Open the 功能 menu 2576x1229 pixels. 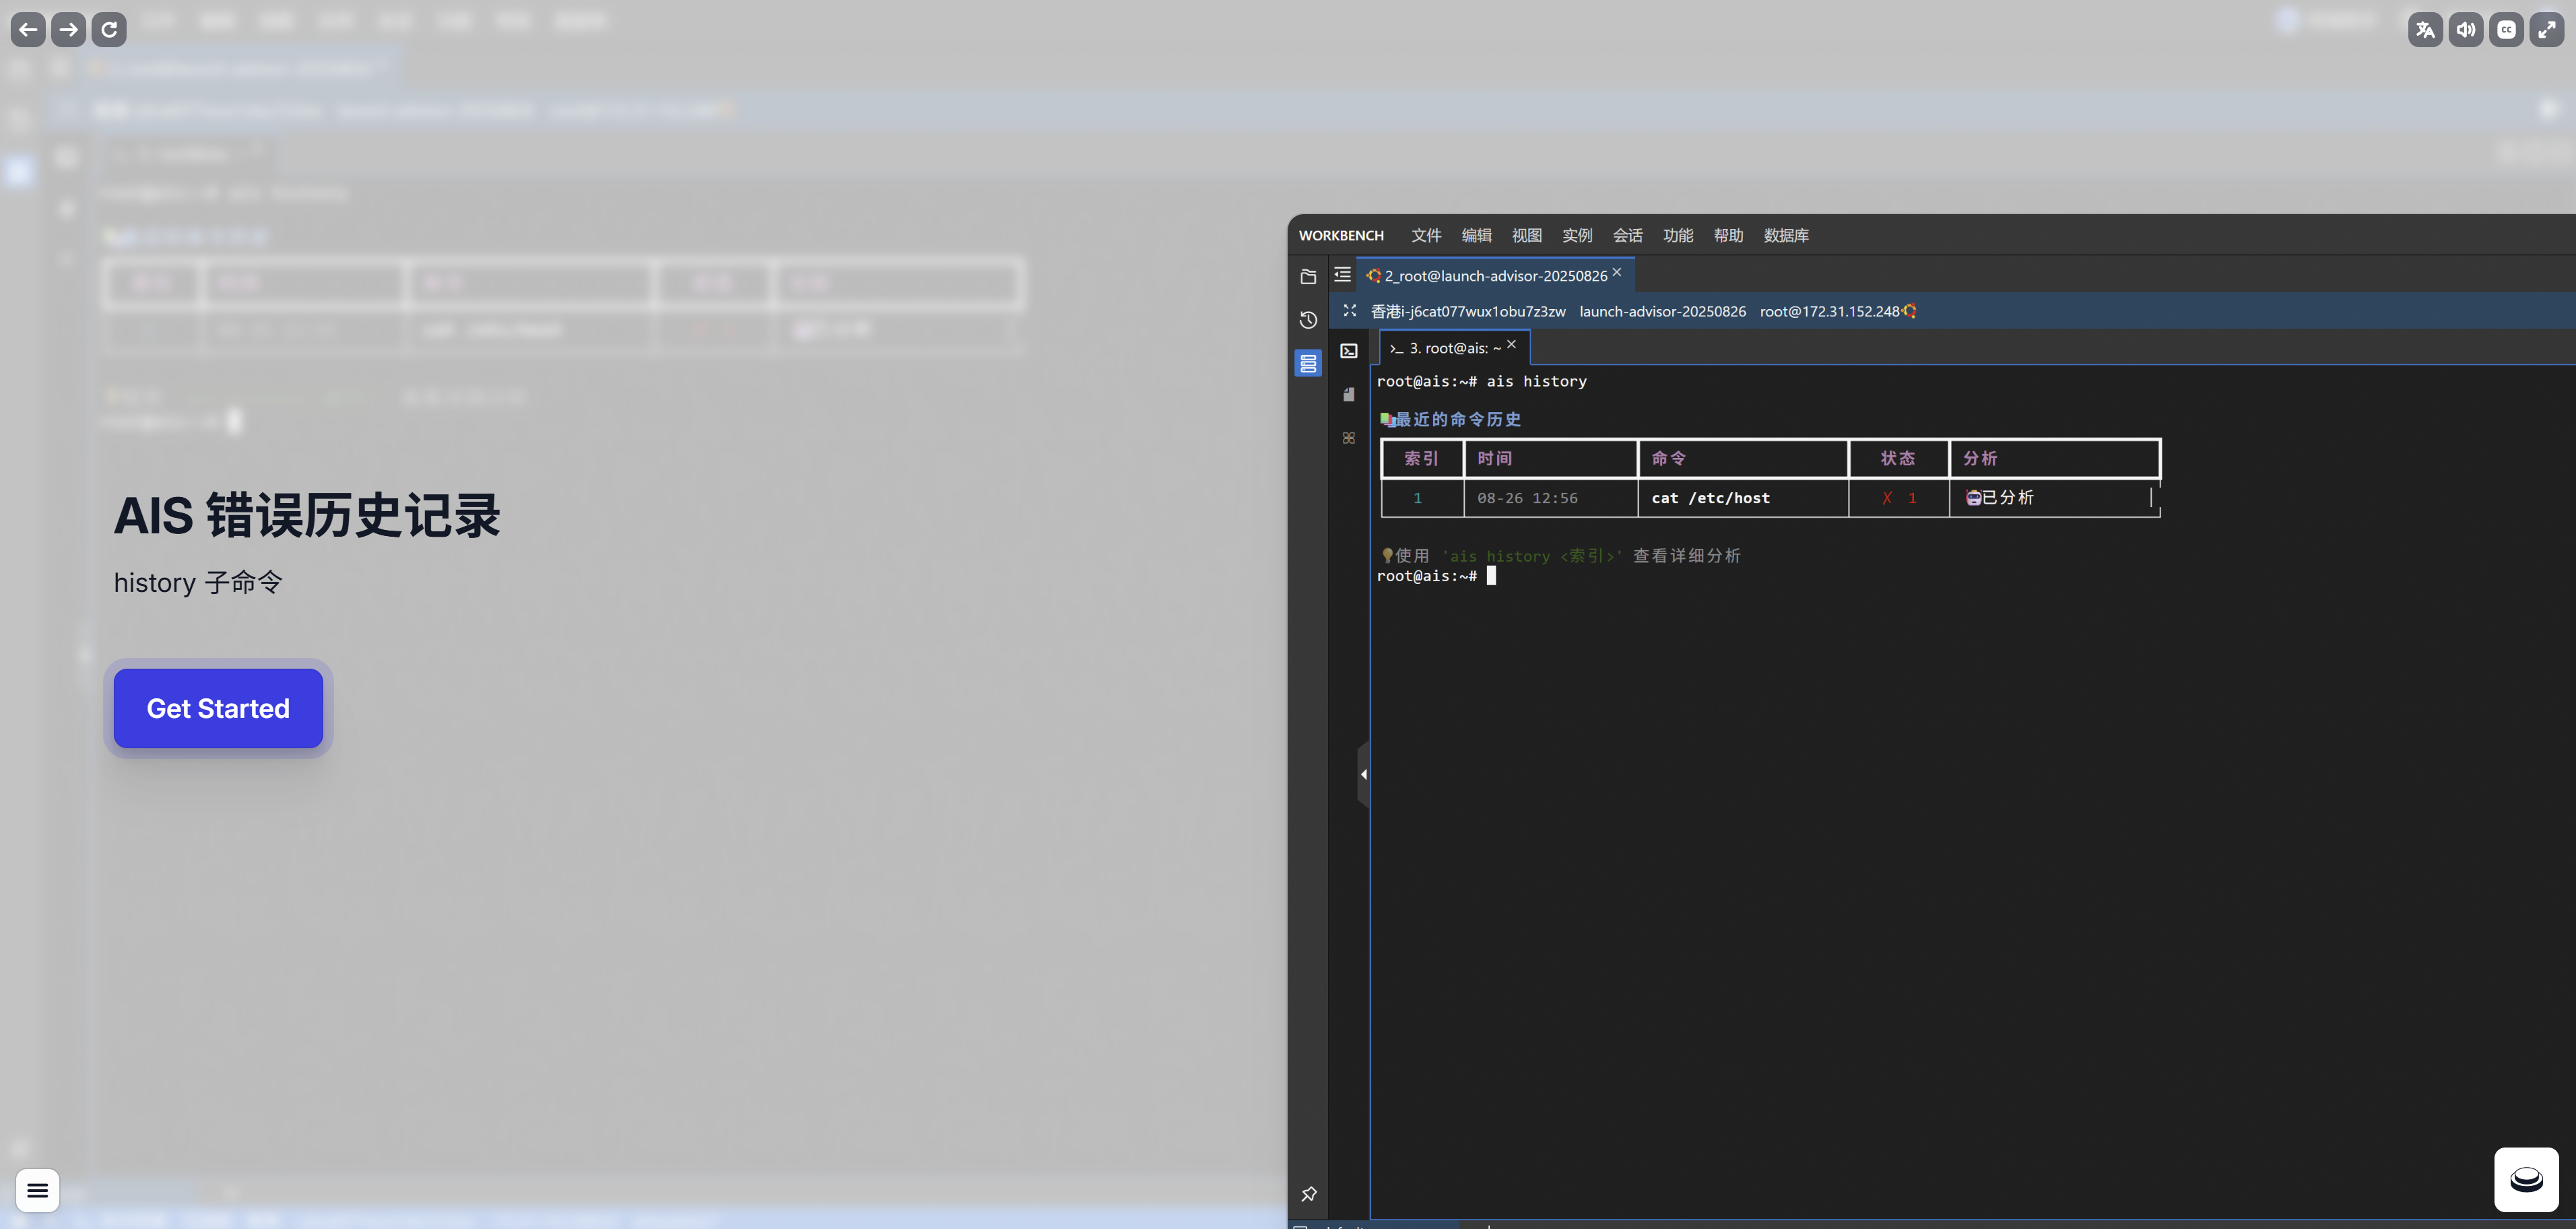(x=1678, y=235)
